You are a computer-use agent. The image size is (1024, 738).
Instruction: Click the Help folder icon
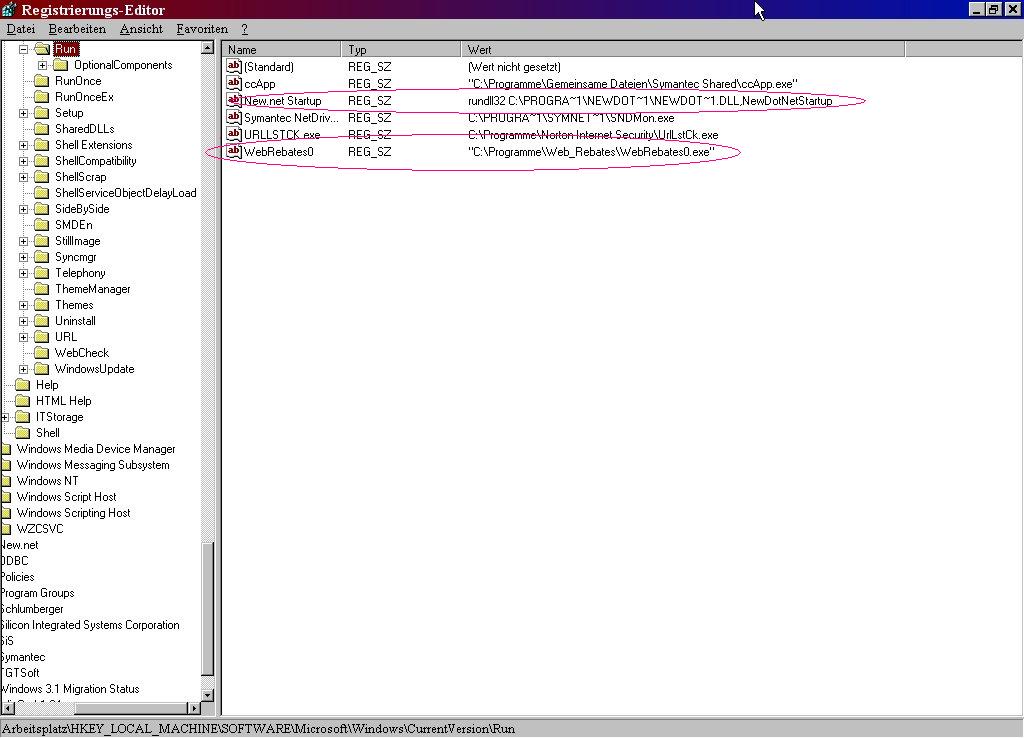pyautogui.click(x=23, y=385)
